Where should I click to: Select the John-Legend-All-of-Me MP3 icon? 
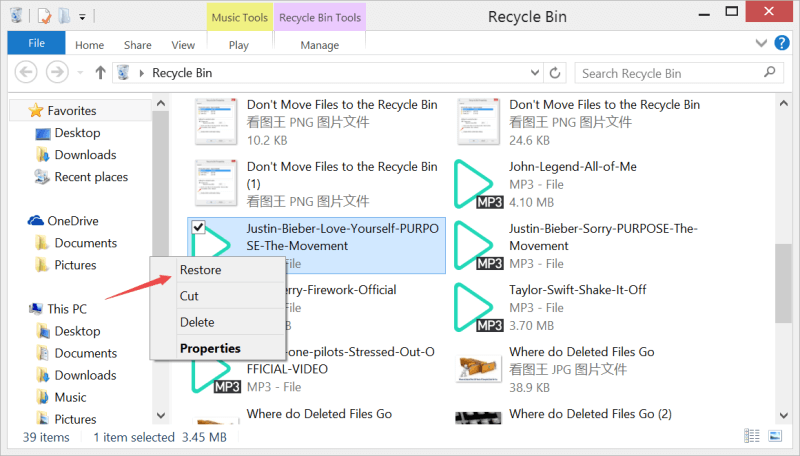pos(478,184)
